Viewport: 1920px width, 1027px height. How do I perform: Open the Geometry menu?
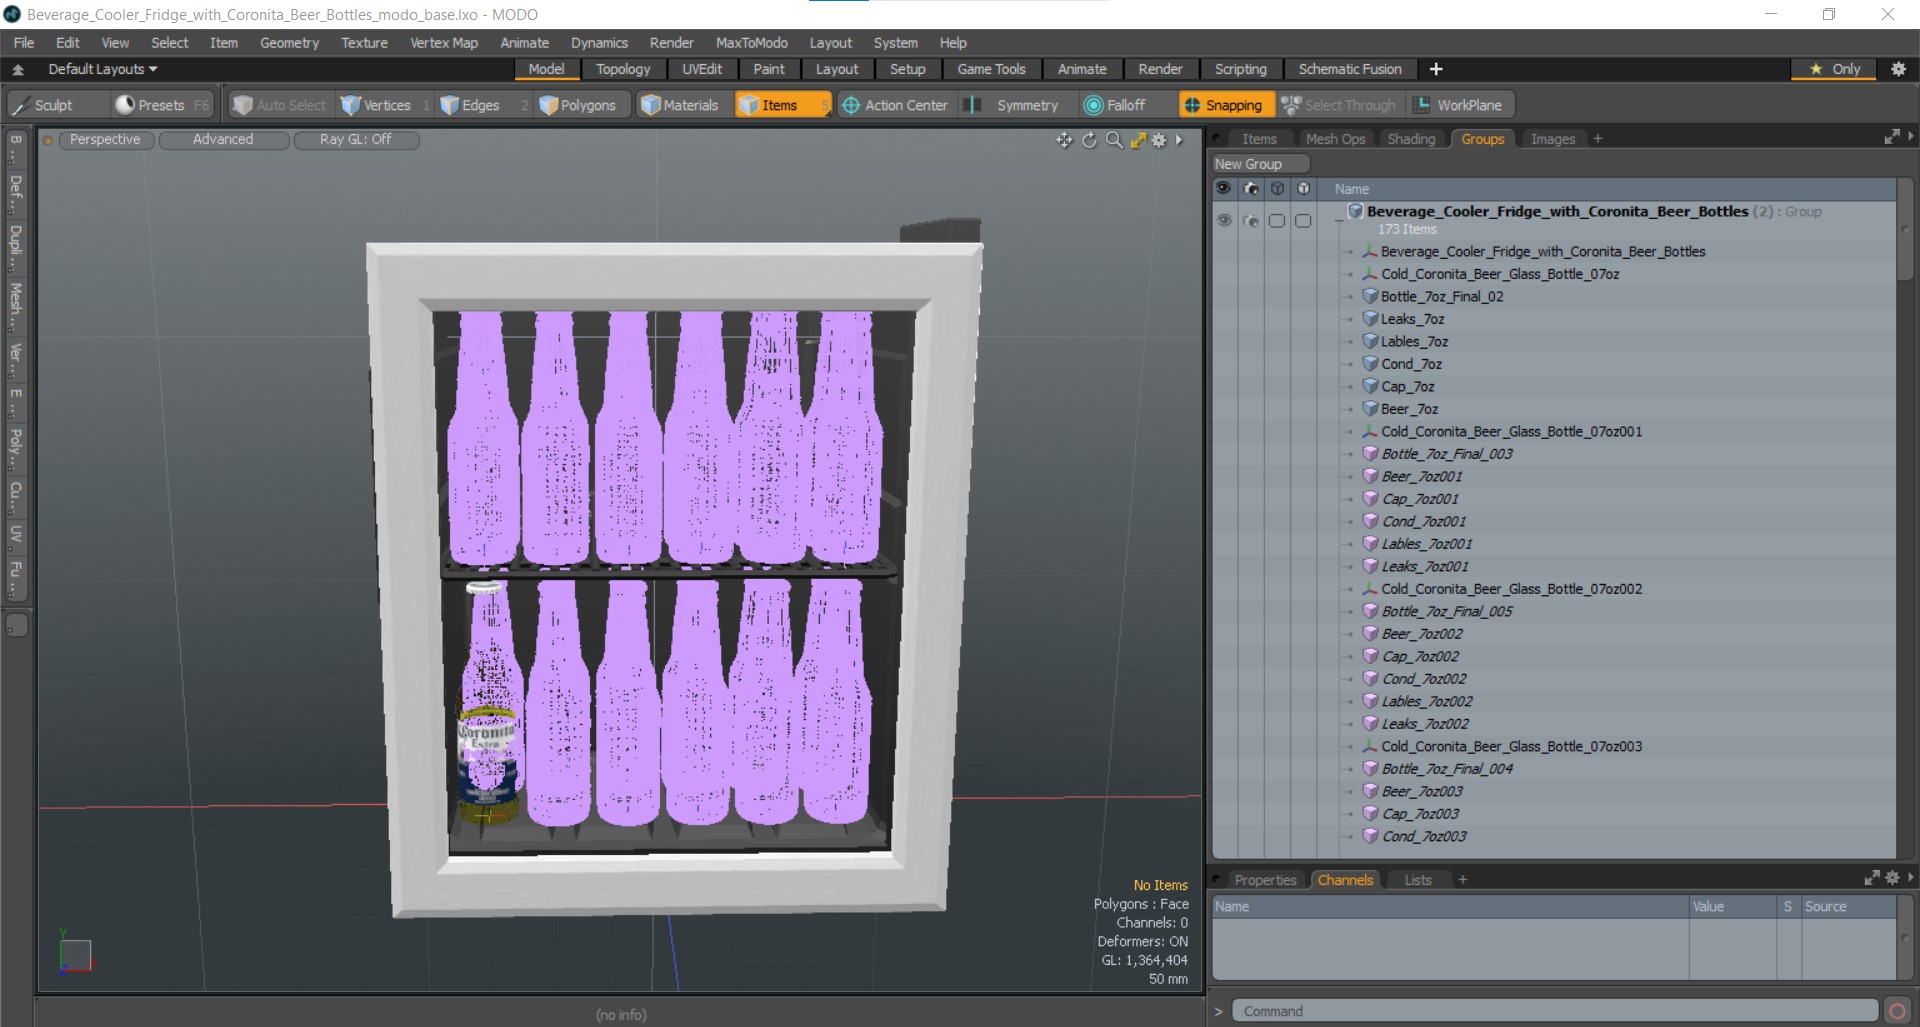(x=289, y=43)
